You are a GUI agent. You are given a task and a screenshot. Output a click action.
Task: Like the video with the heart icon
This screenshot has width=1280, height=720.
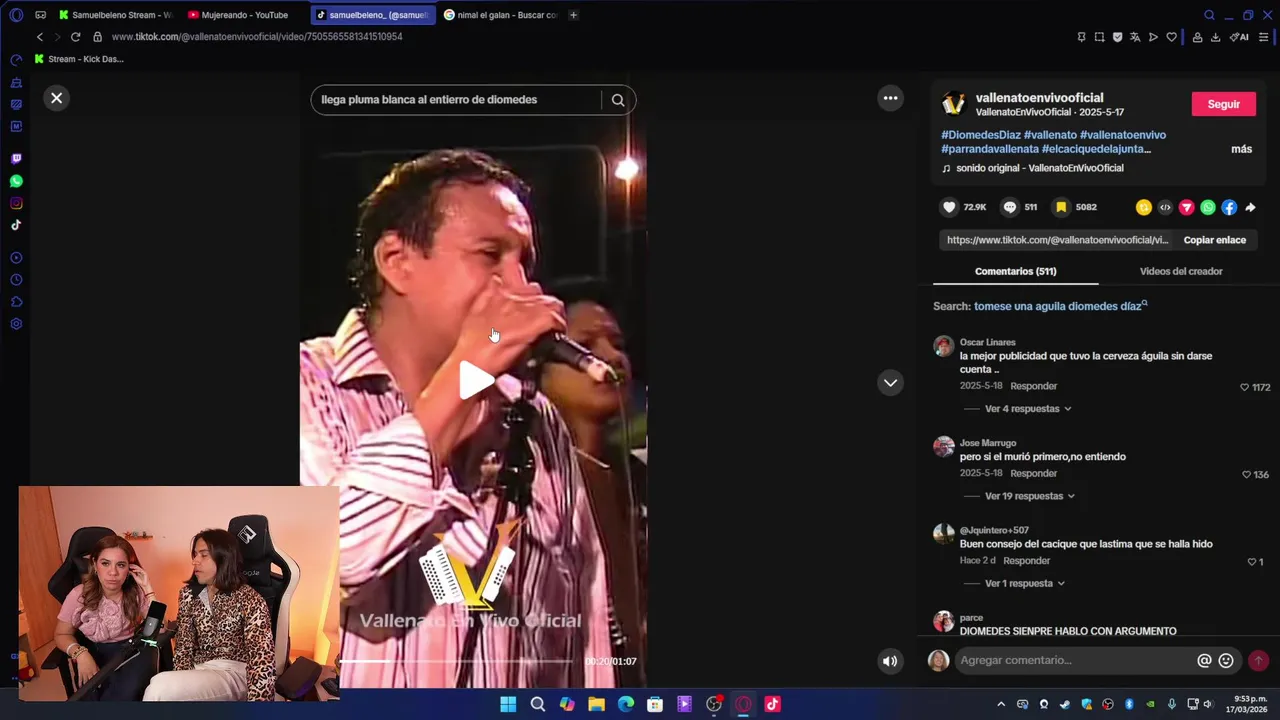click(949, 207)
